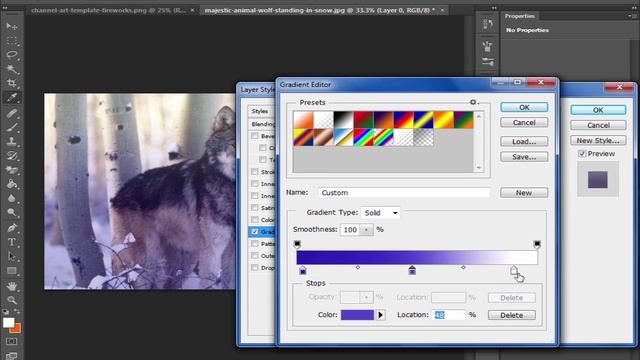Image resolution: width=640 pixels, height=360 pixels.
Task: Enable the Satin effect checkbox
Action: (255, 208)
